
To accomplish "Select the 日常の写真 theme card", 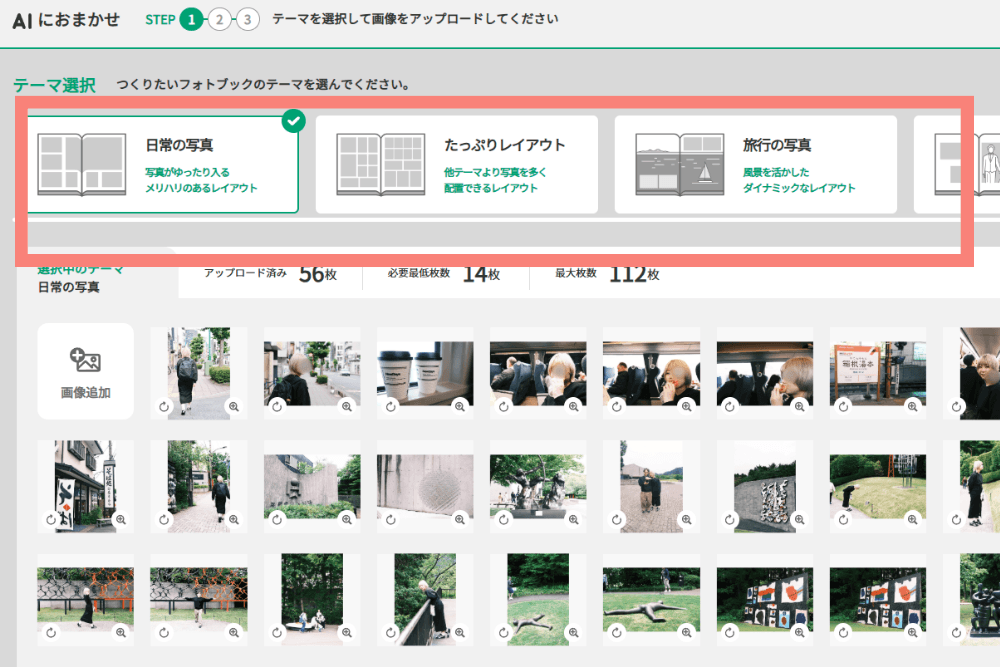I will point(162,165).
